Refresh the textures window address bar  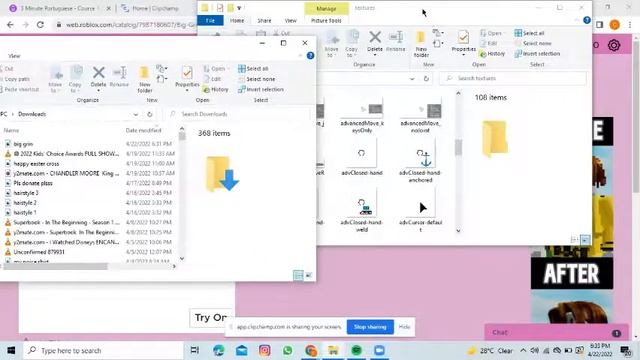(426, 78)
